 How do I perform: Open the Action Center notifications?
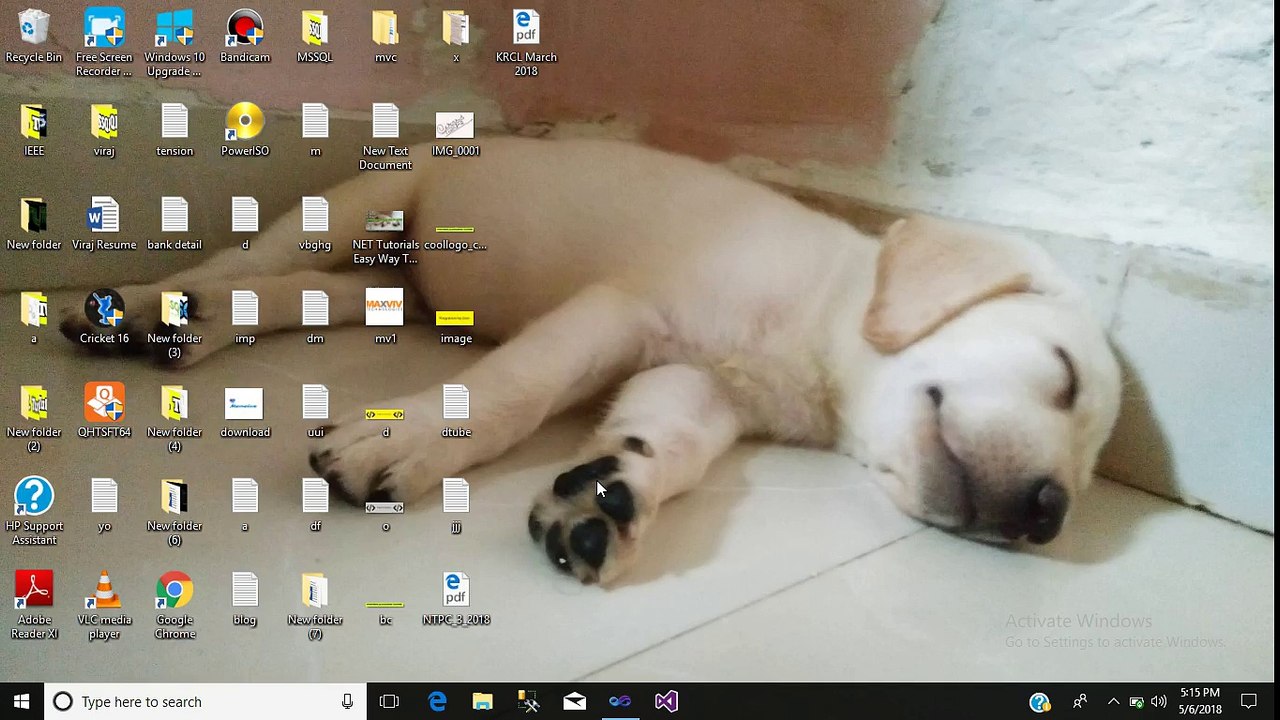(1249, 702)
